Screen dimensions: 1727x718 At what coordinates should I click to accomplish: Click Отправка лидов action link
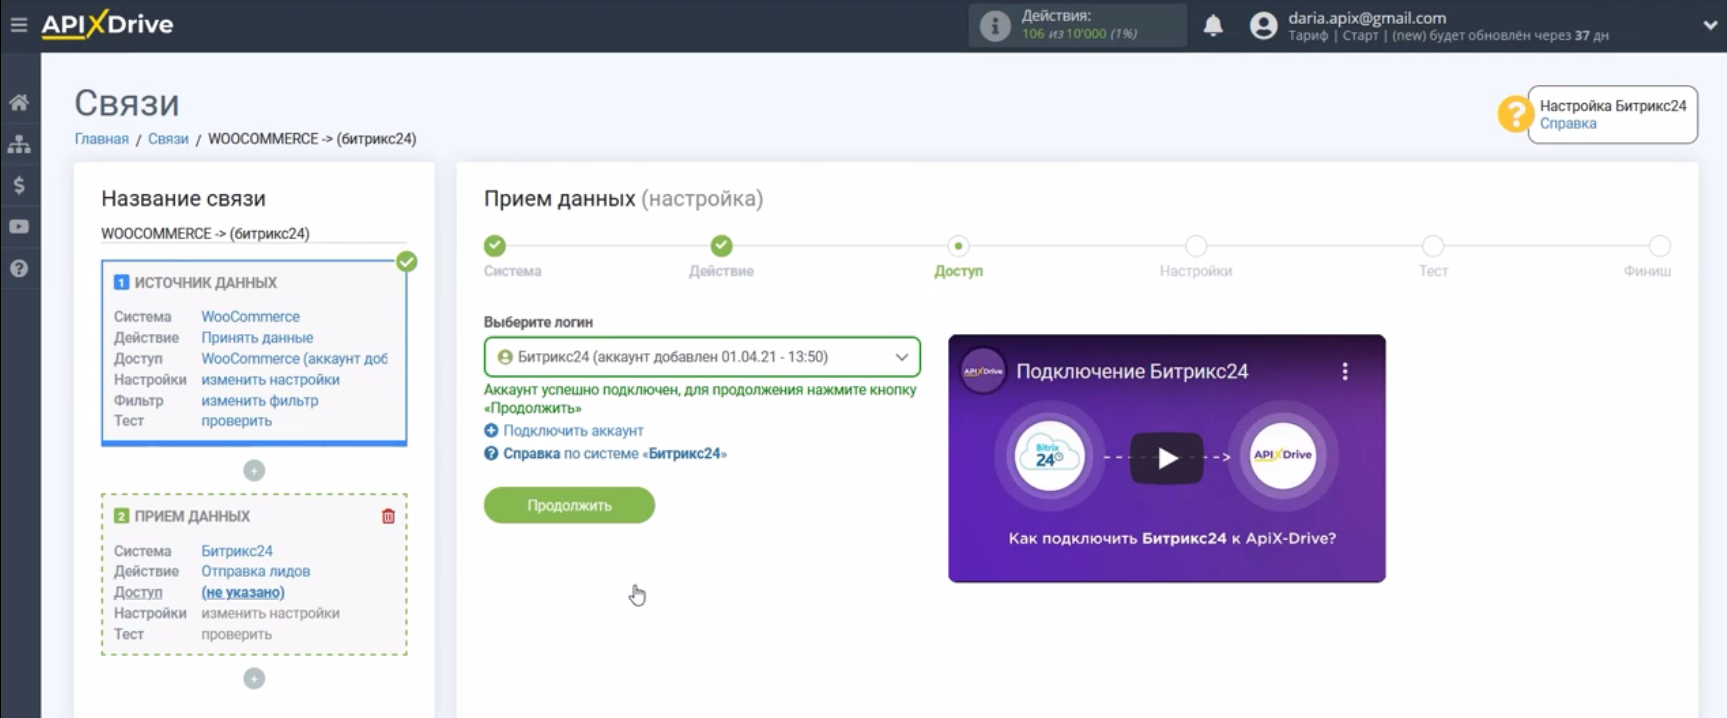tap(255, 571)
